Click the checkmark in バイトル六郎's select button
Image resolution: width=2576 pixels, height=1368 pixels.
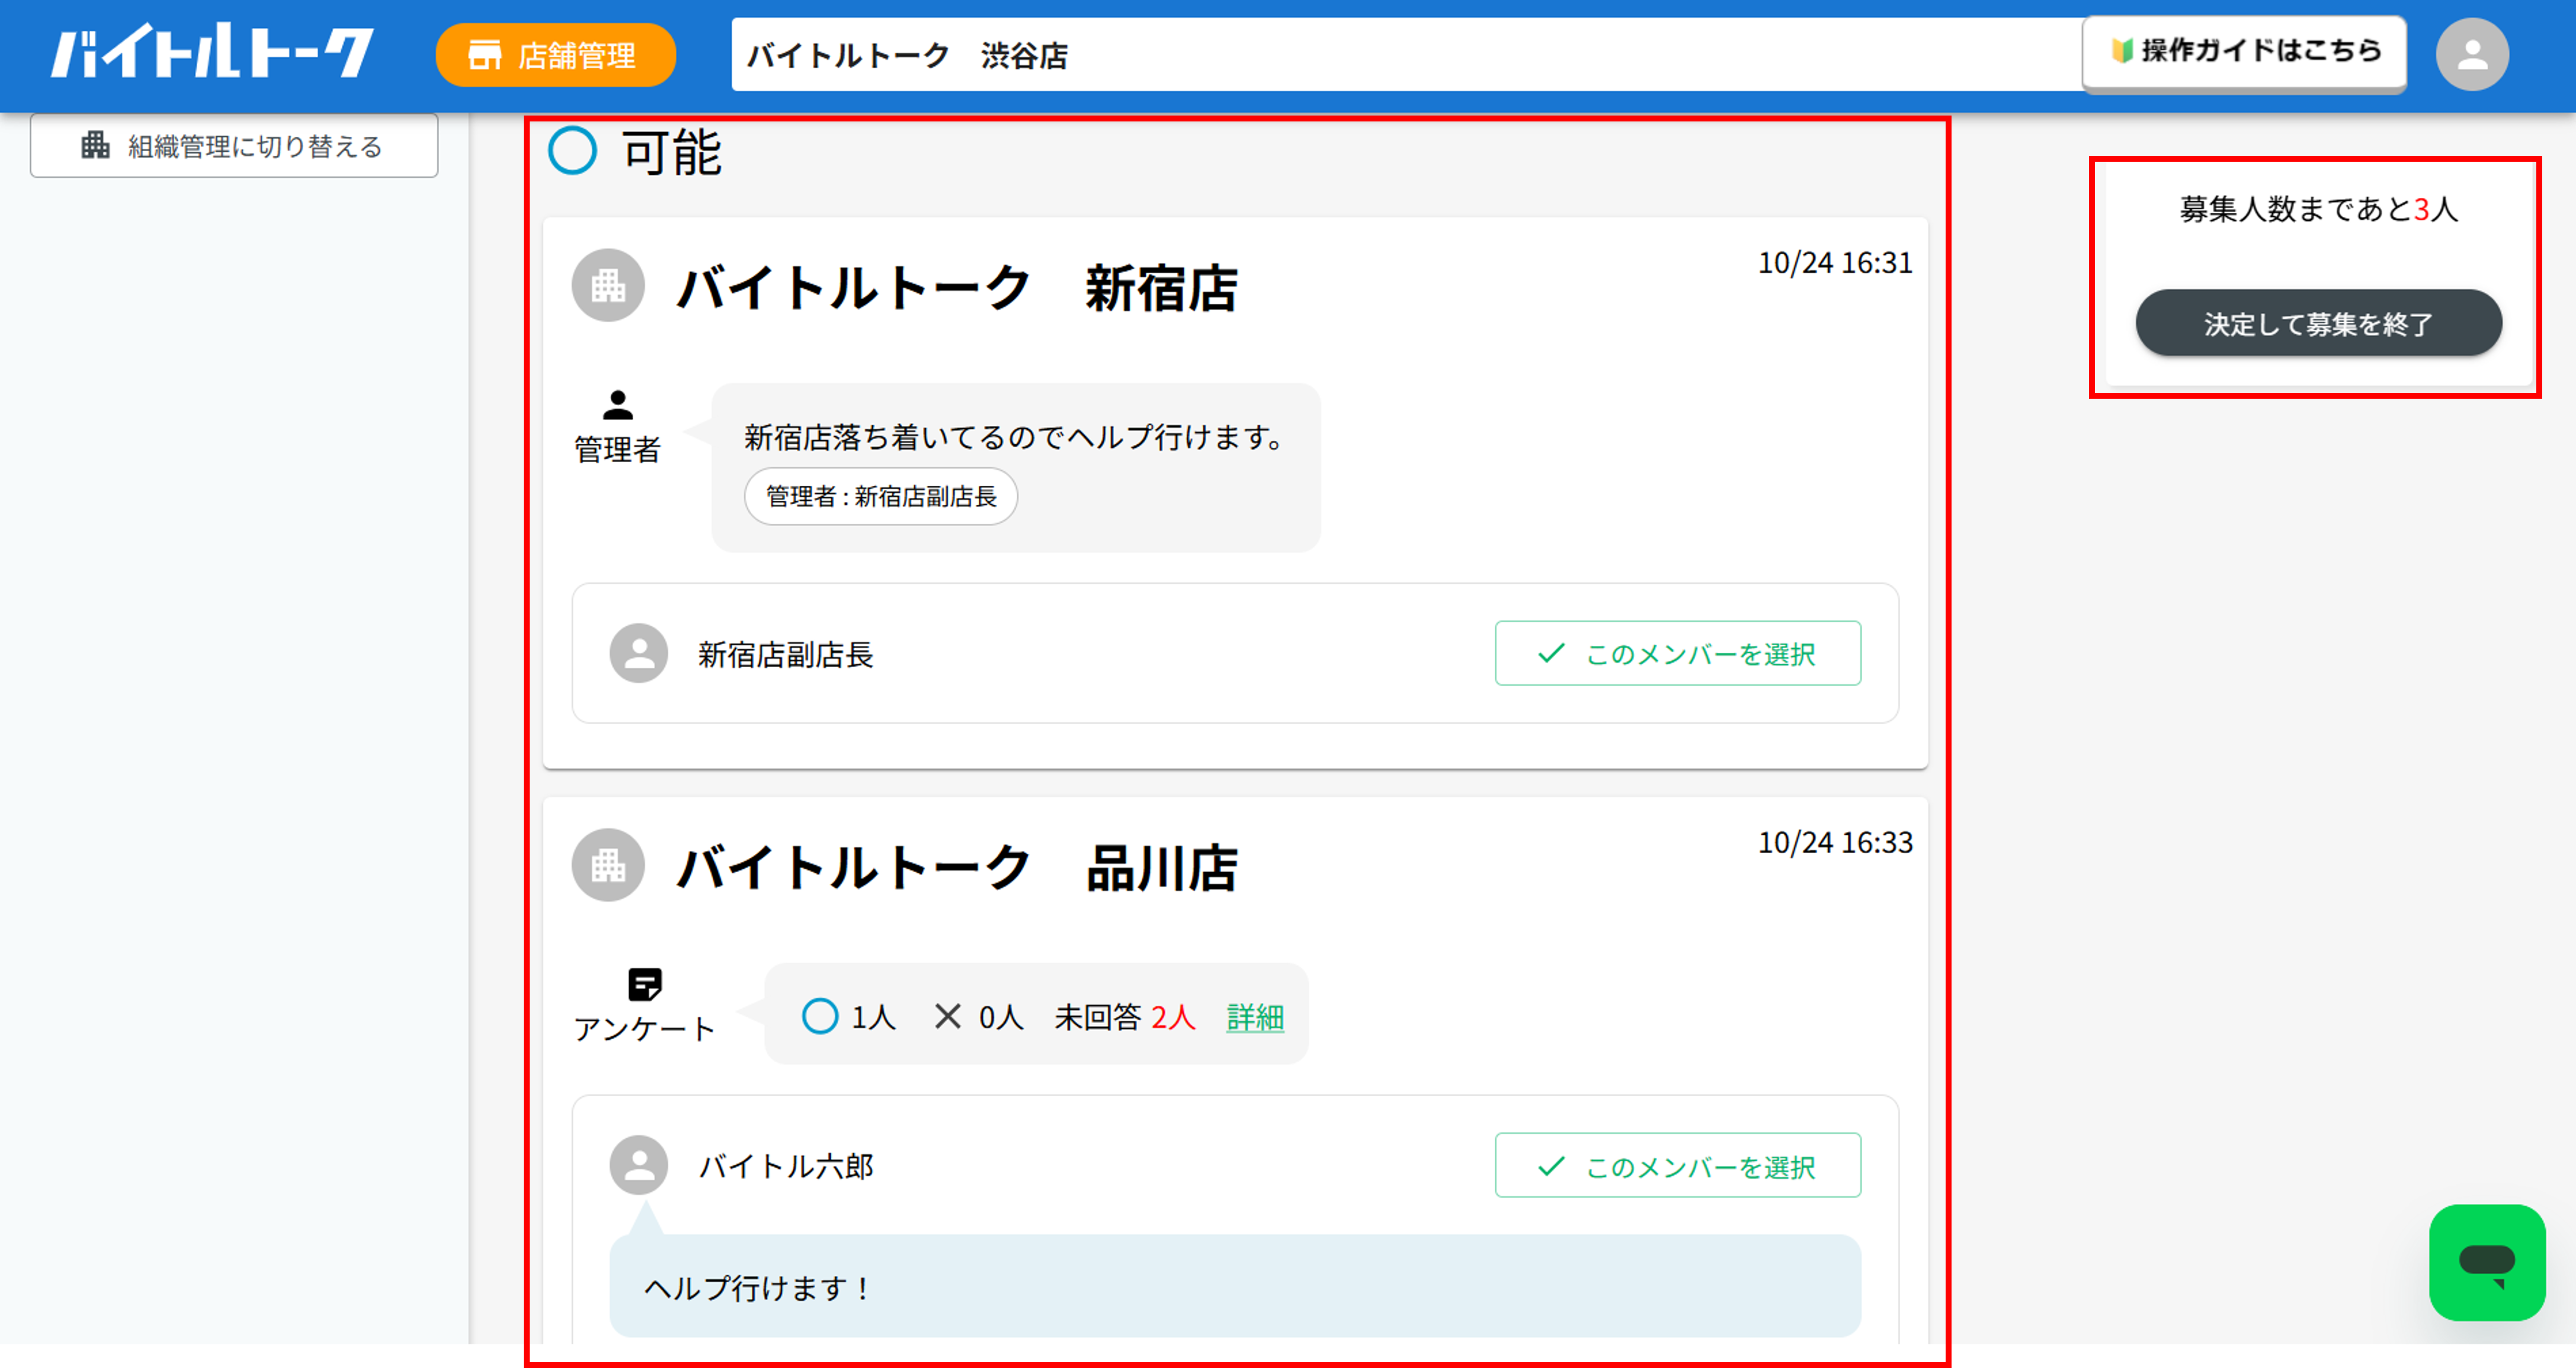tap(1551, 1166)
